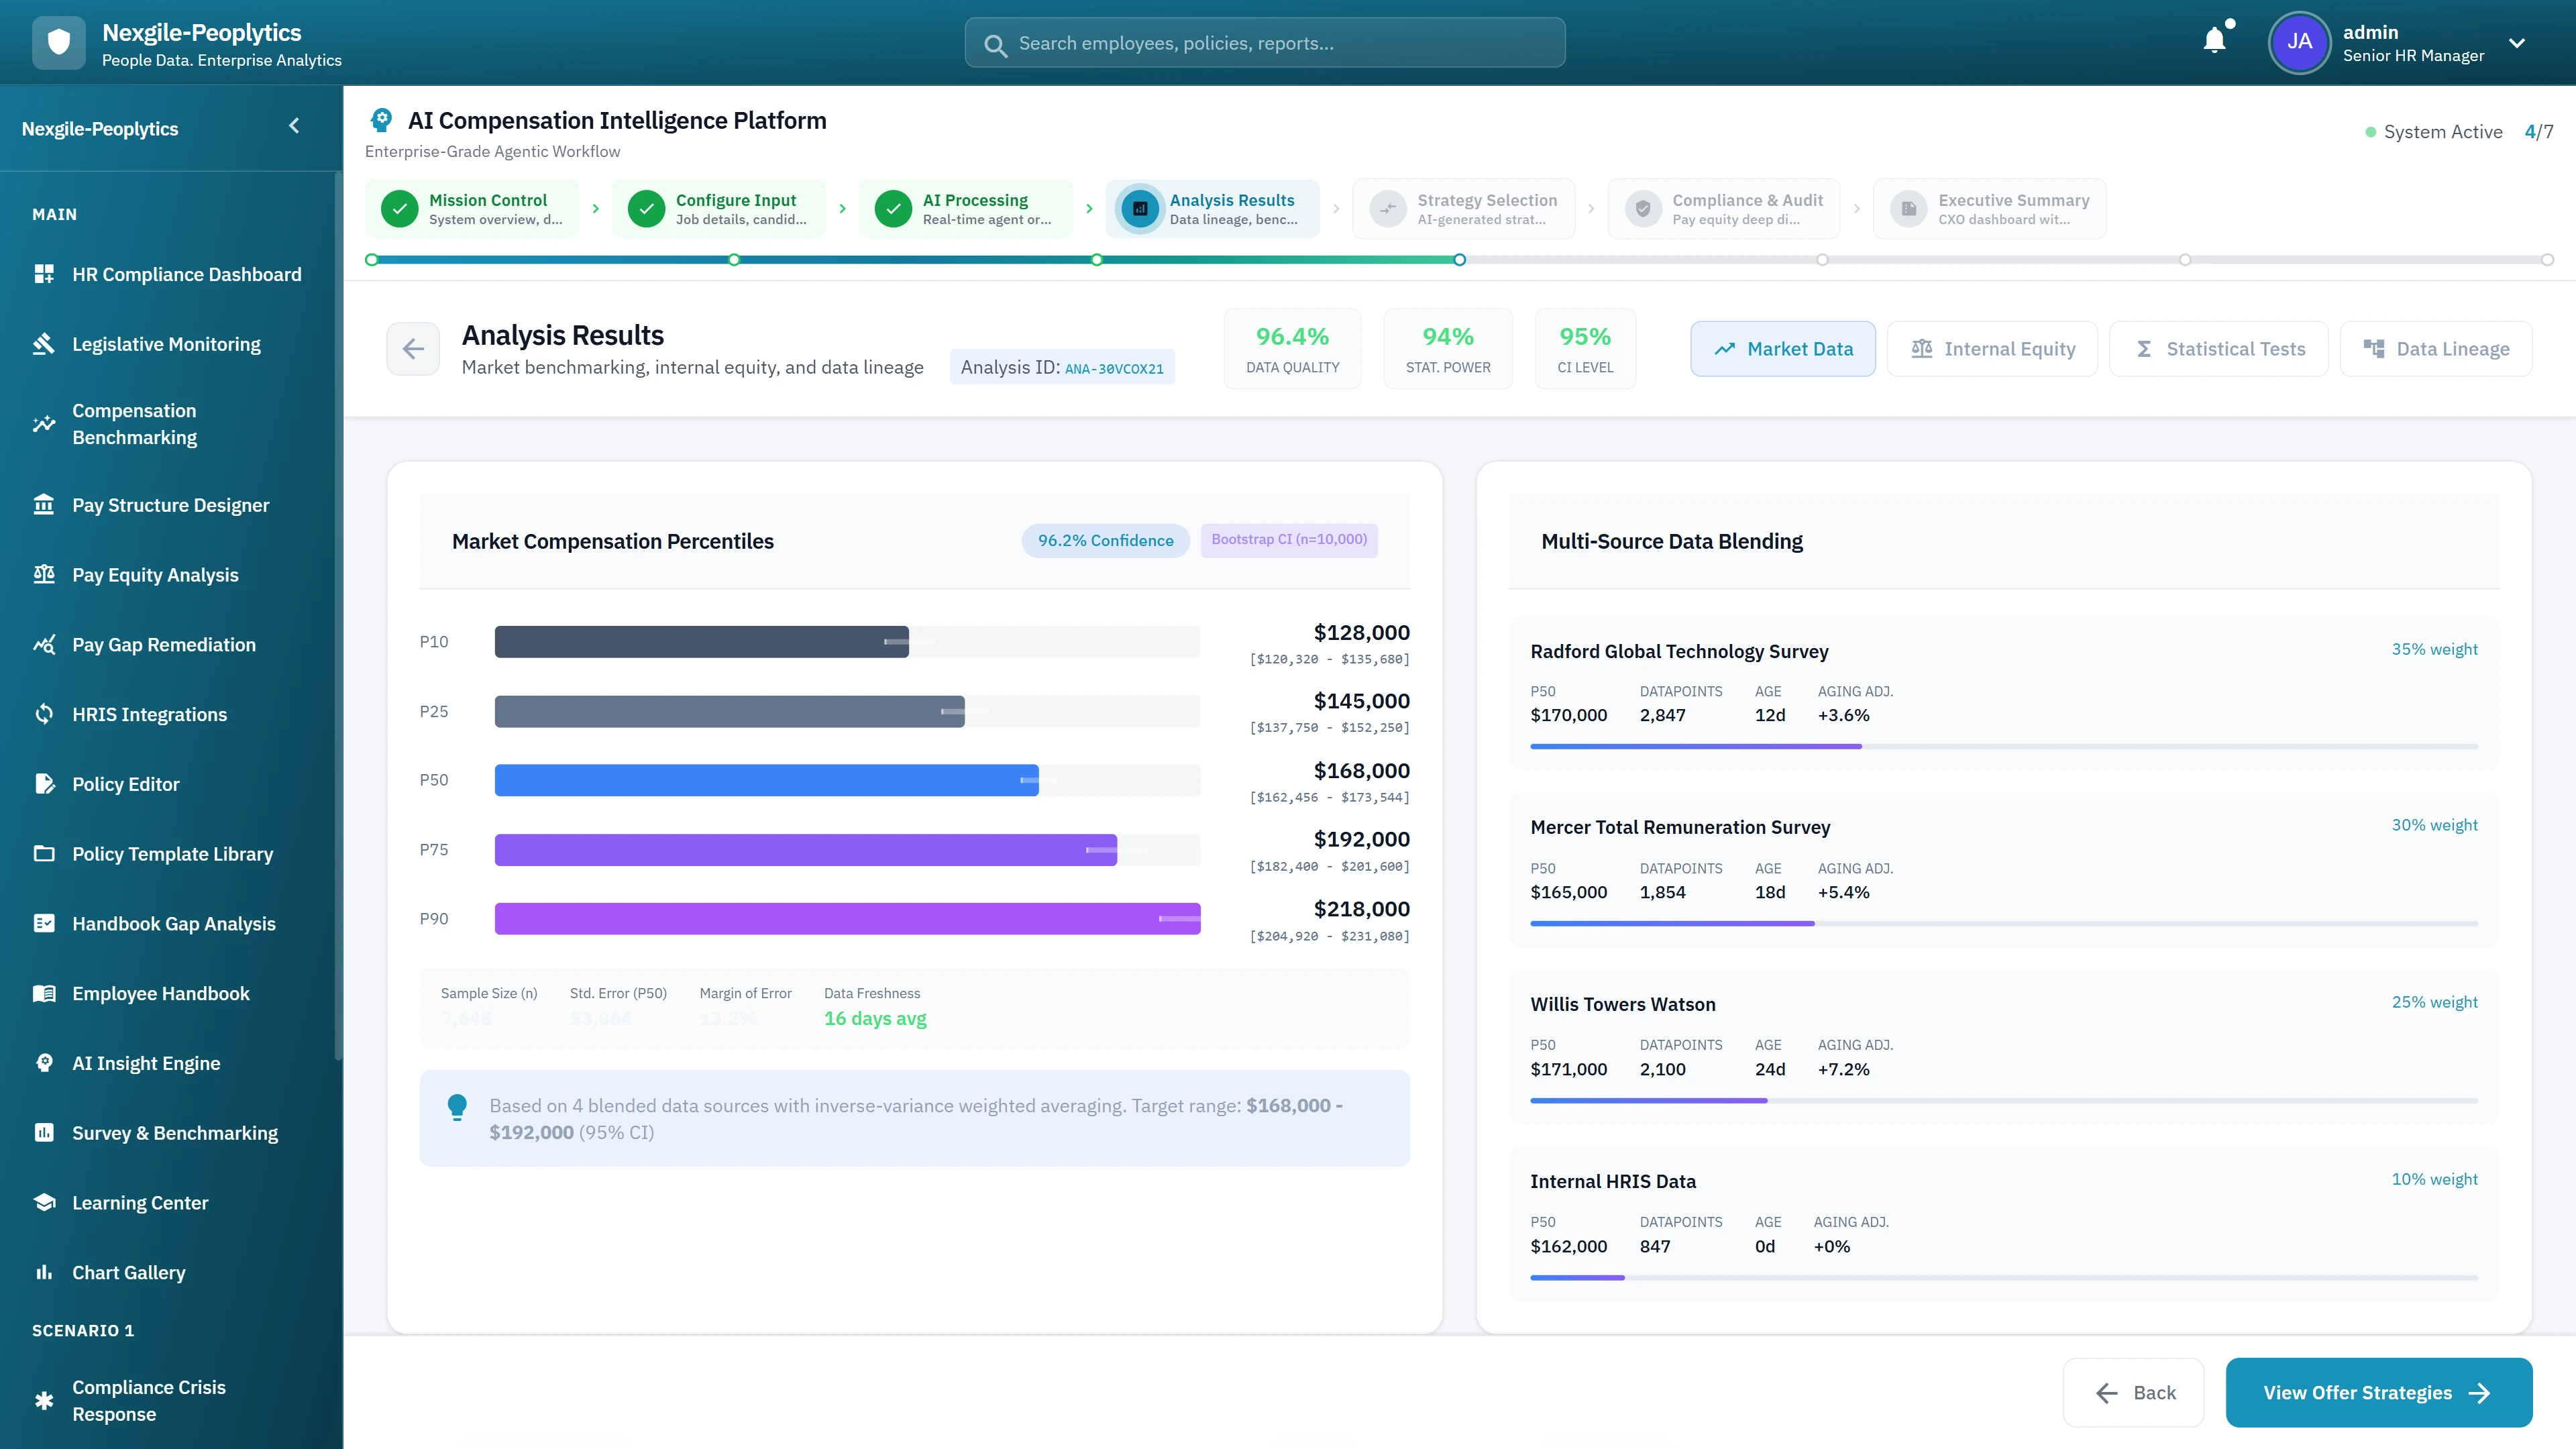Open the HR Compliance Dashboard
2576x1449 pixels.
pos(187,274)
